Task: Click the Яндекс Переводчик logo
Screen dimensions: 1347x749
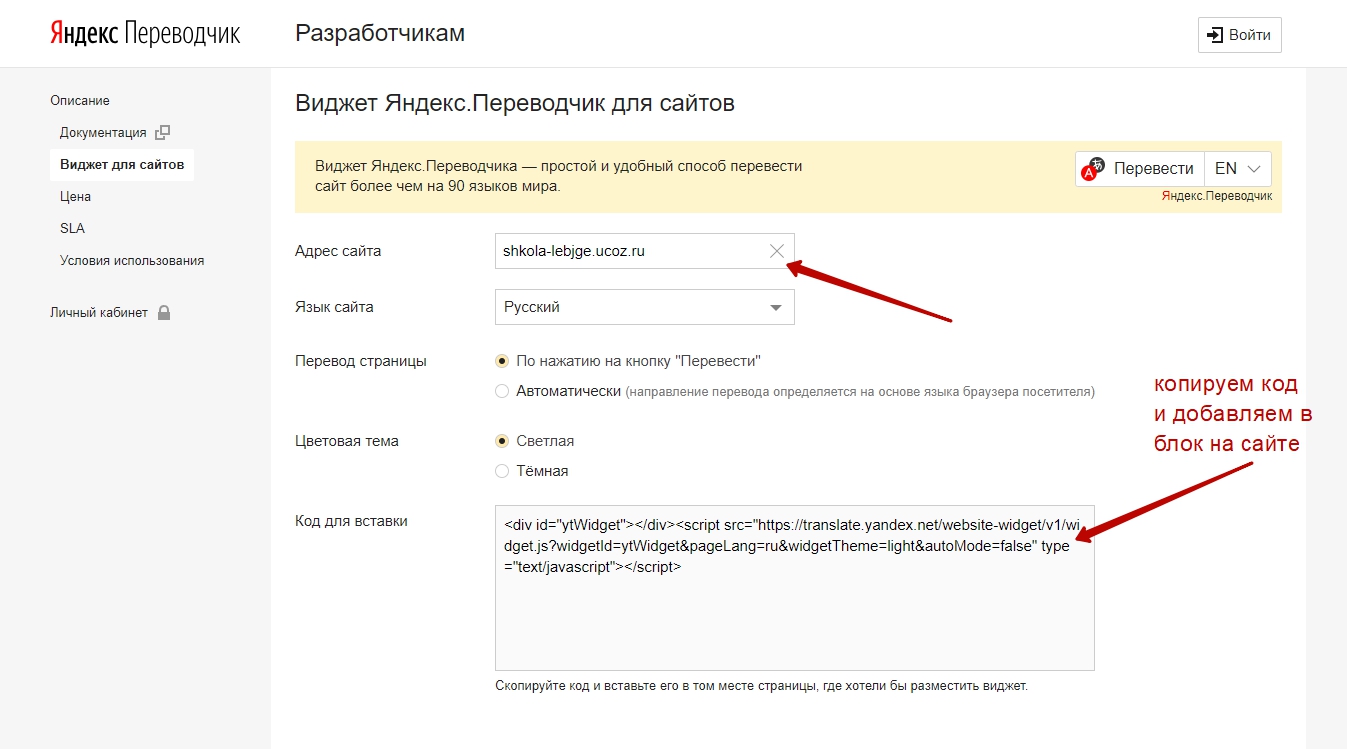Action: 146,34
